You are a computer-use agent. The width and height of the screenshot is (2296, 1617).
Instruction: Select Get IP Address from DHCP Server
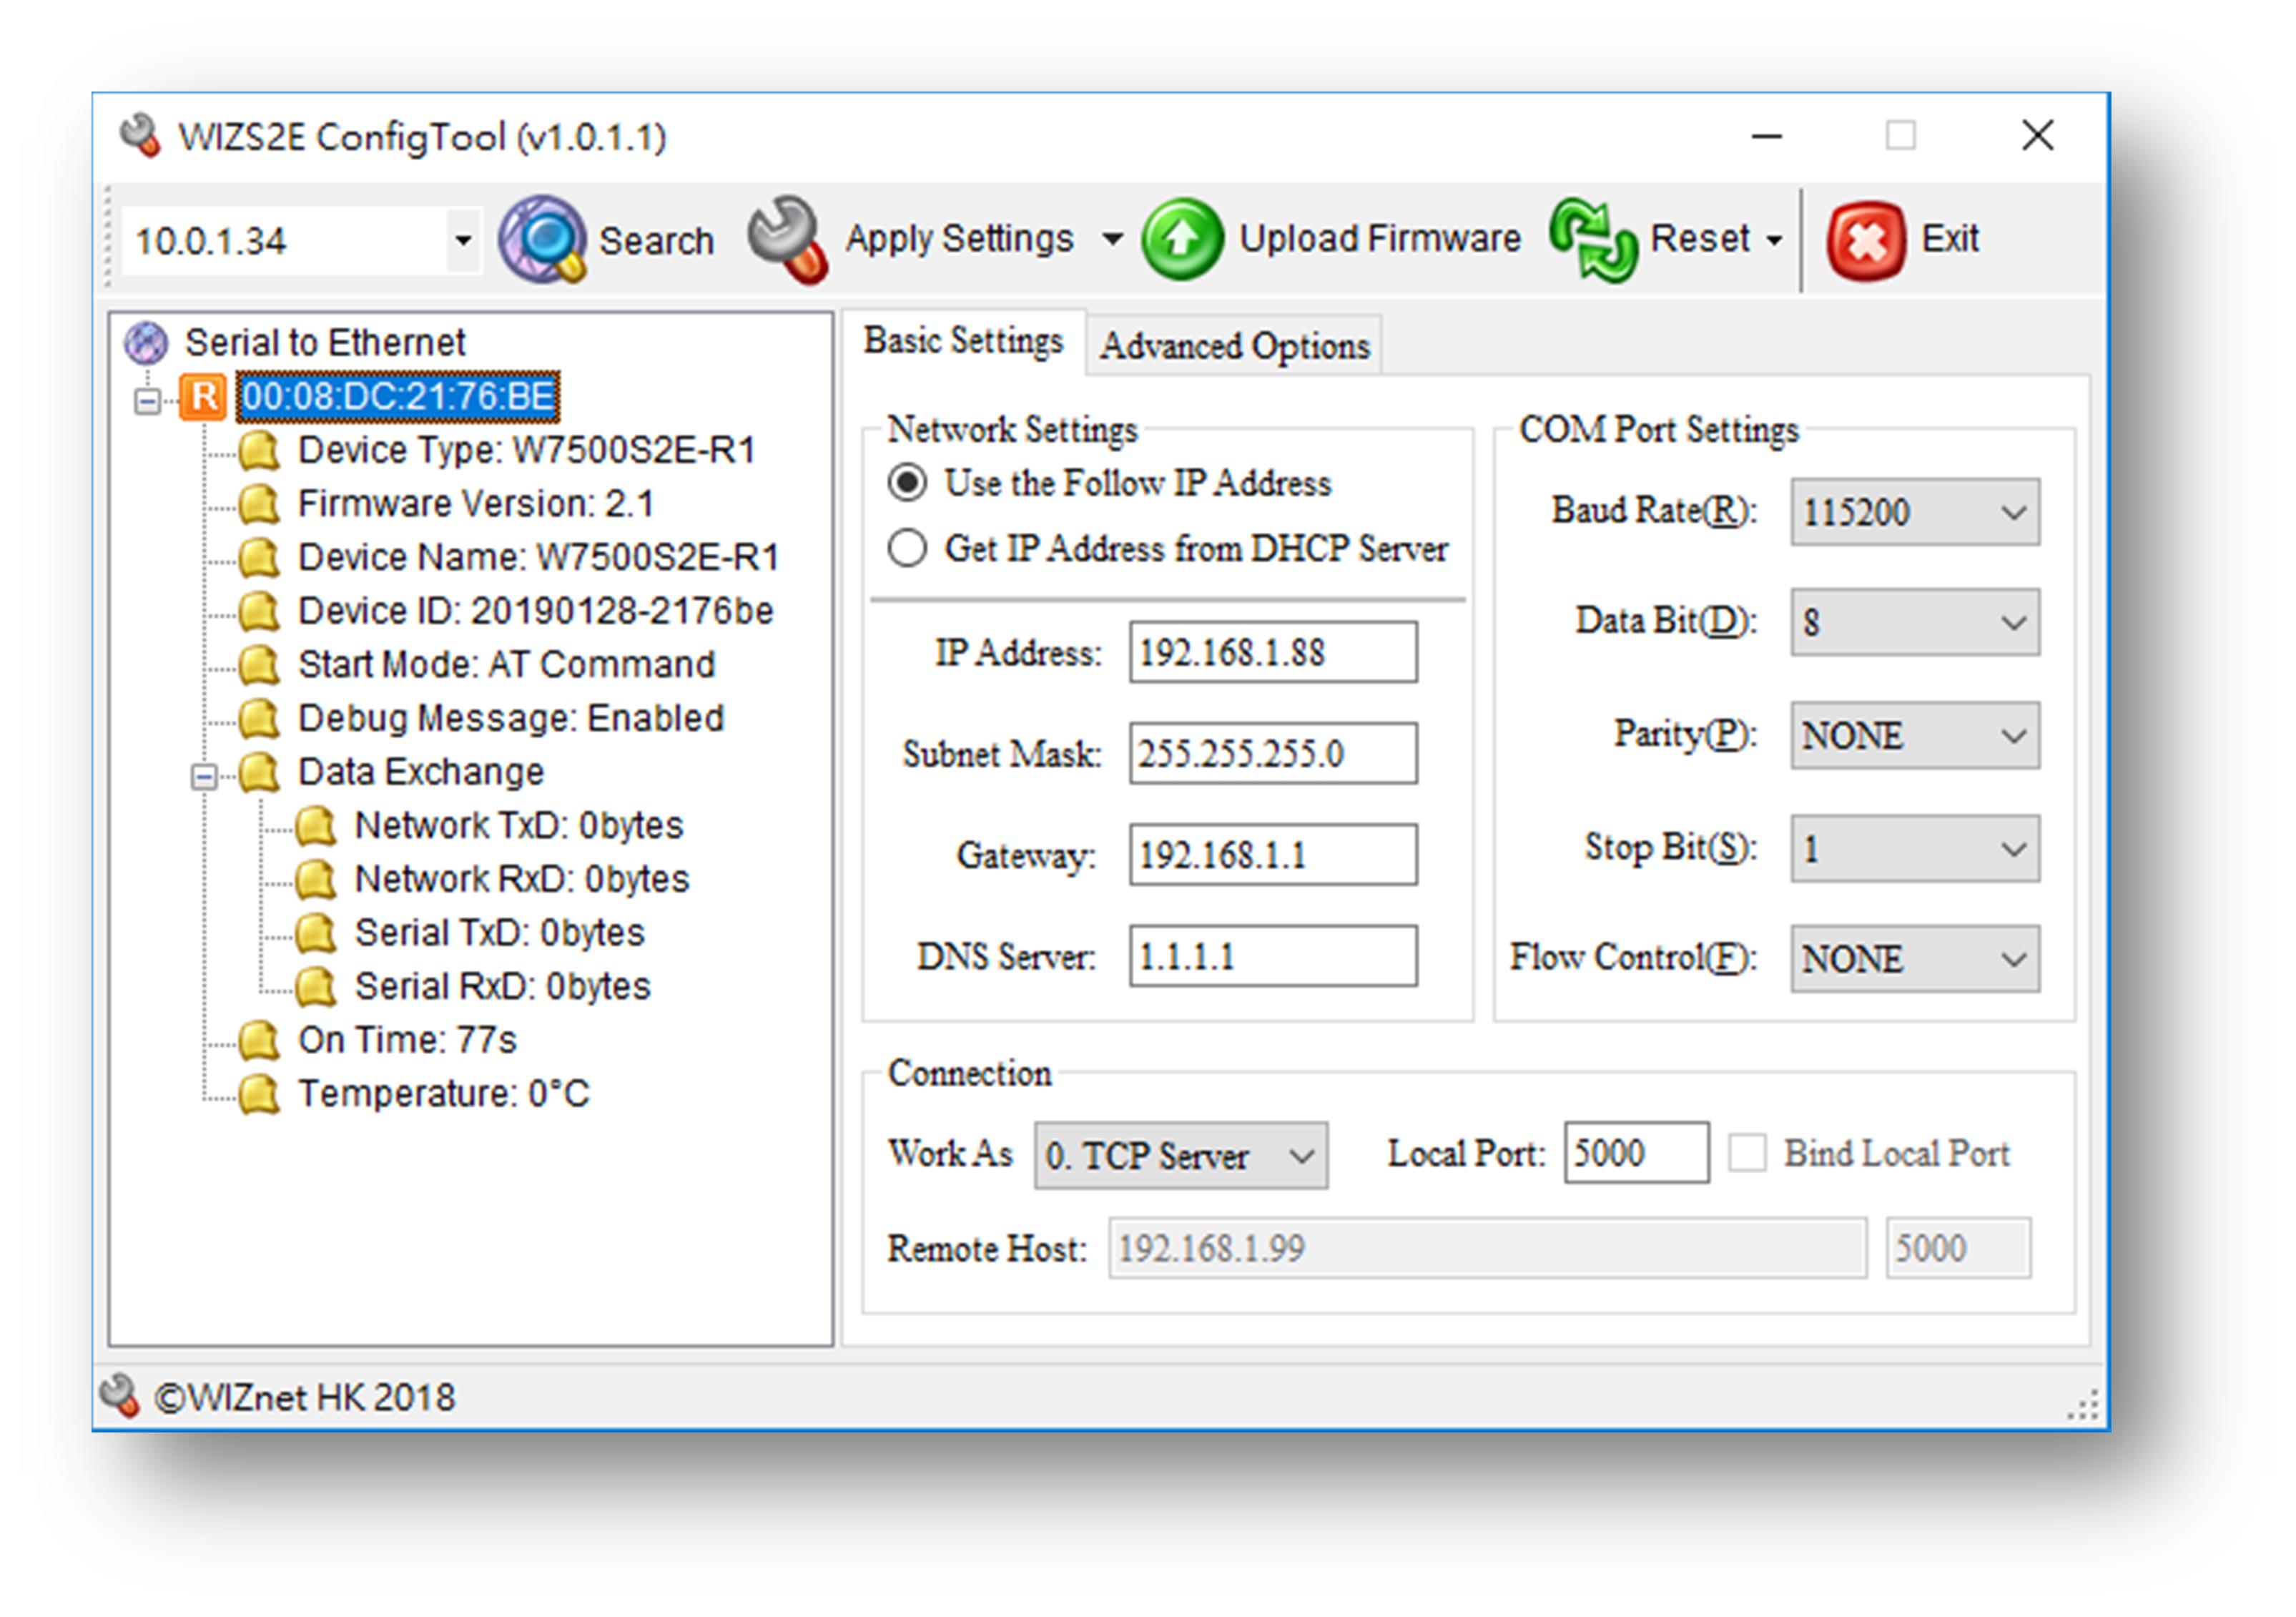[907, 548]
